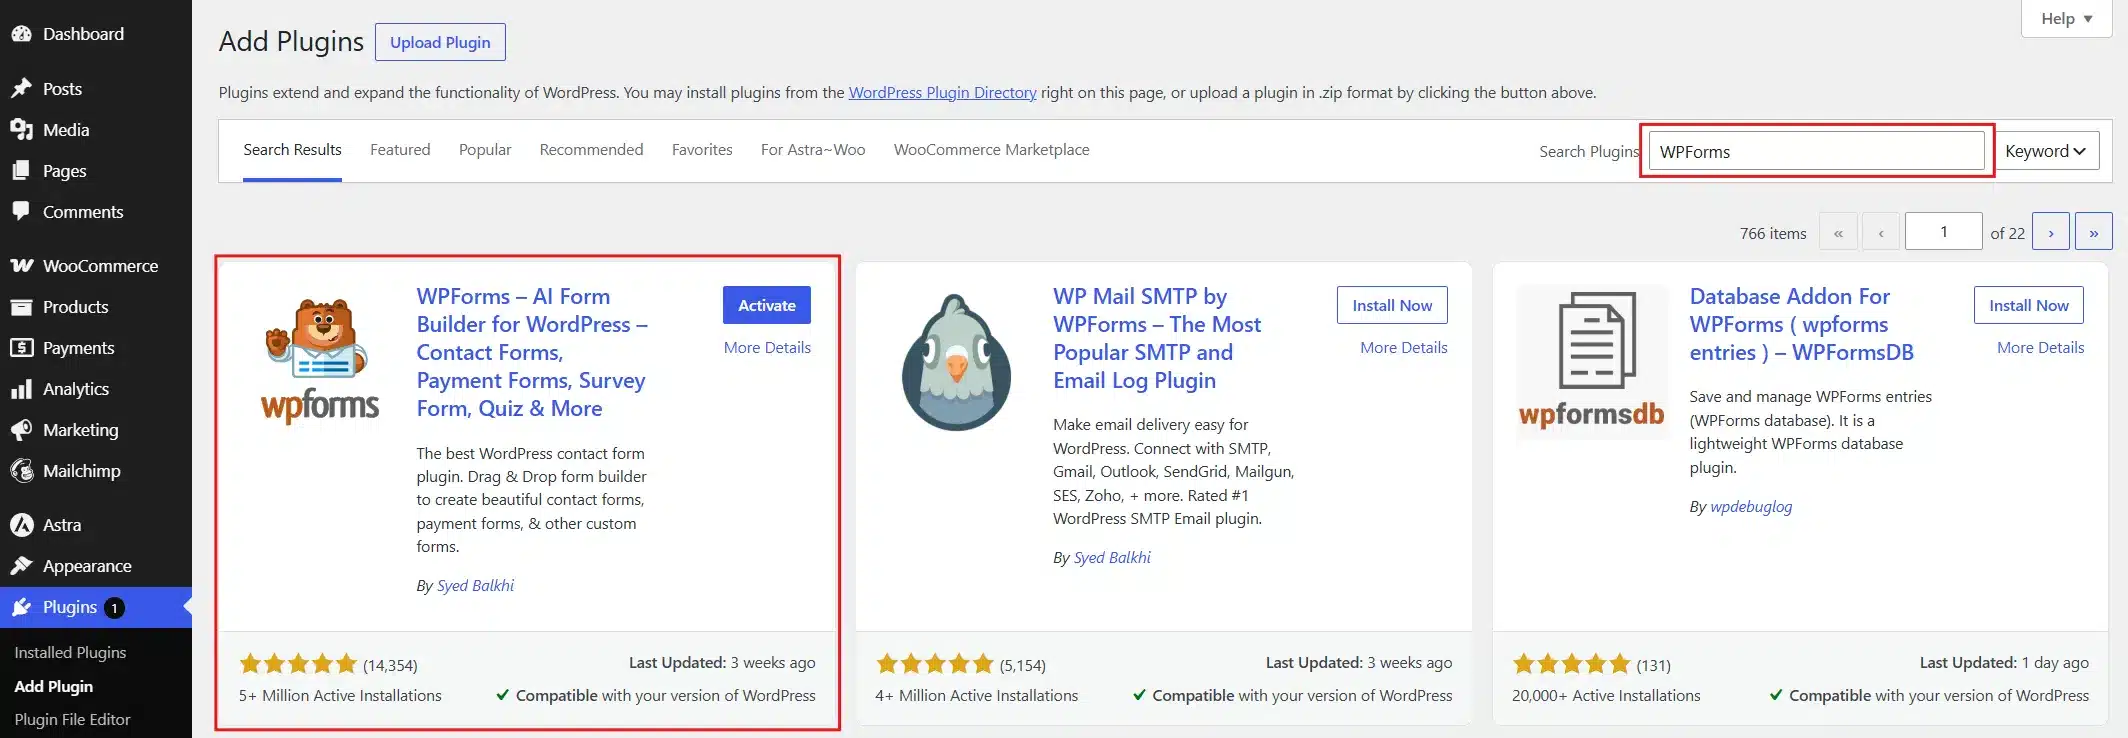Click the WP Mail SMTP pigeon logo
The image size is (2128, 738).
point(956,362)
